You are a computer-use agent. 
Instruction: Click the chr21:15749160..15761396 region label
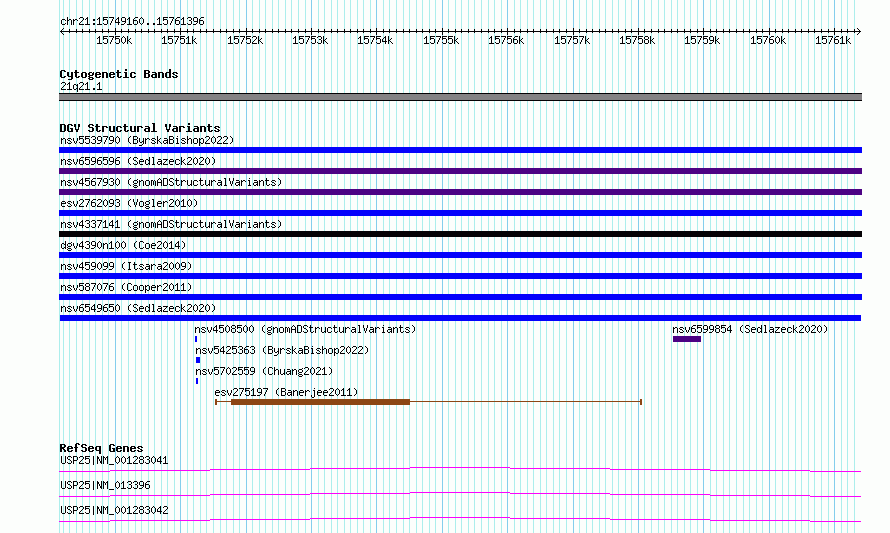coord(132,21)
